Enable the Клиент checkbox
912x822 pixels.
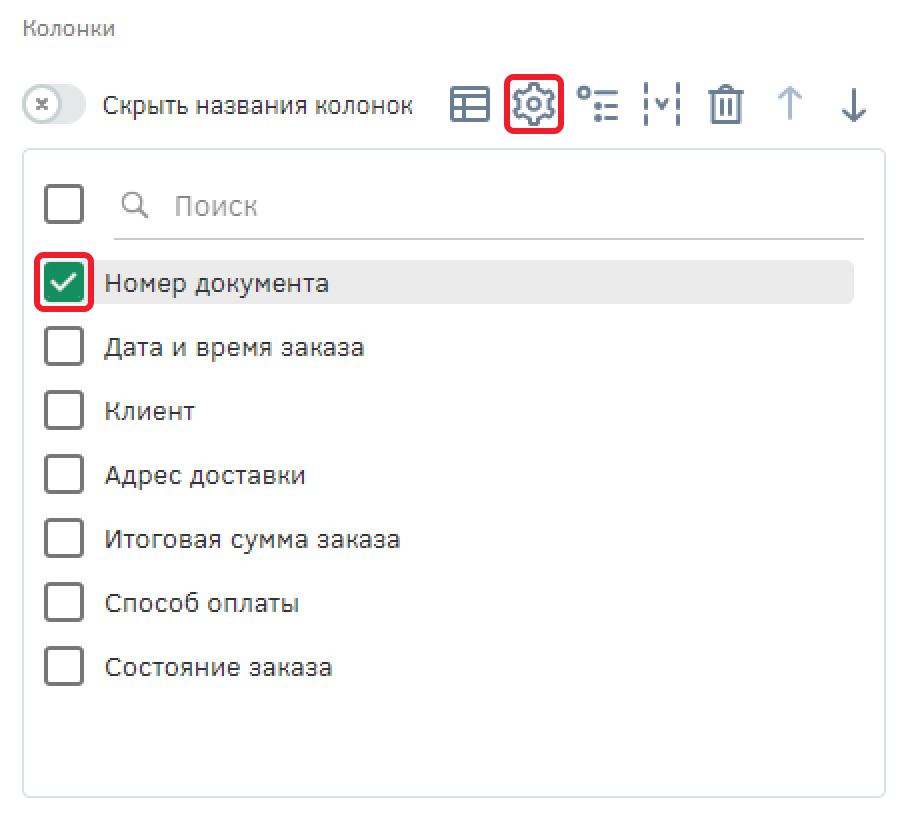64,412
